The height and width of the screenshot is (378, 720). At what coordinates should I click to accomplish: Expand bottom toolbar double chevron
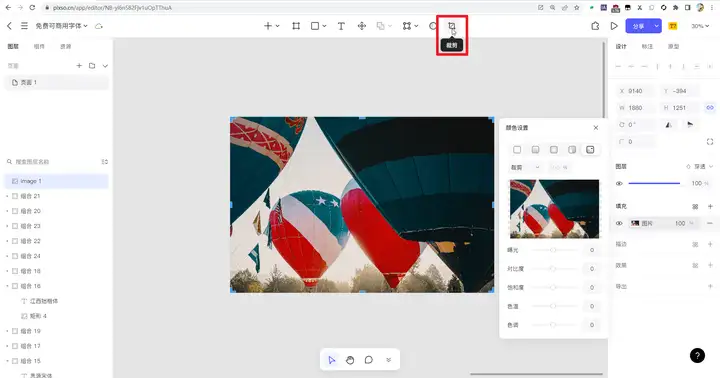[x=388, y=360]
